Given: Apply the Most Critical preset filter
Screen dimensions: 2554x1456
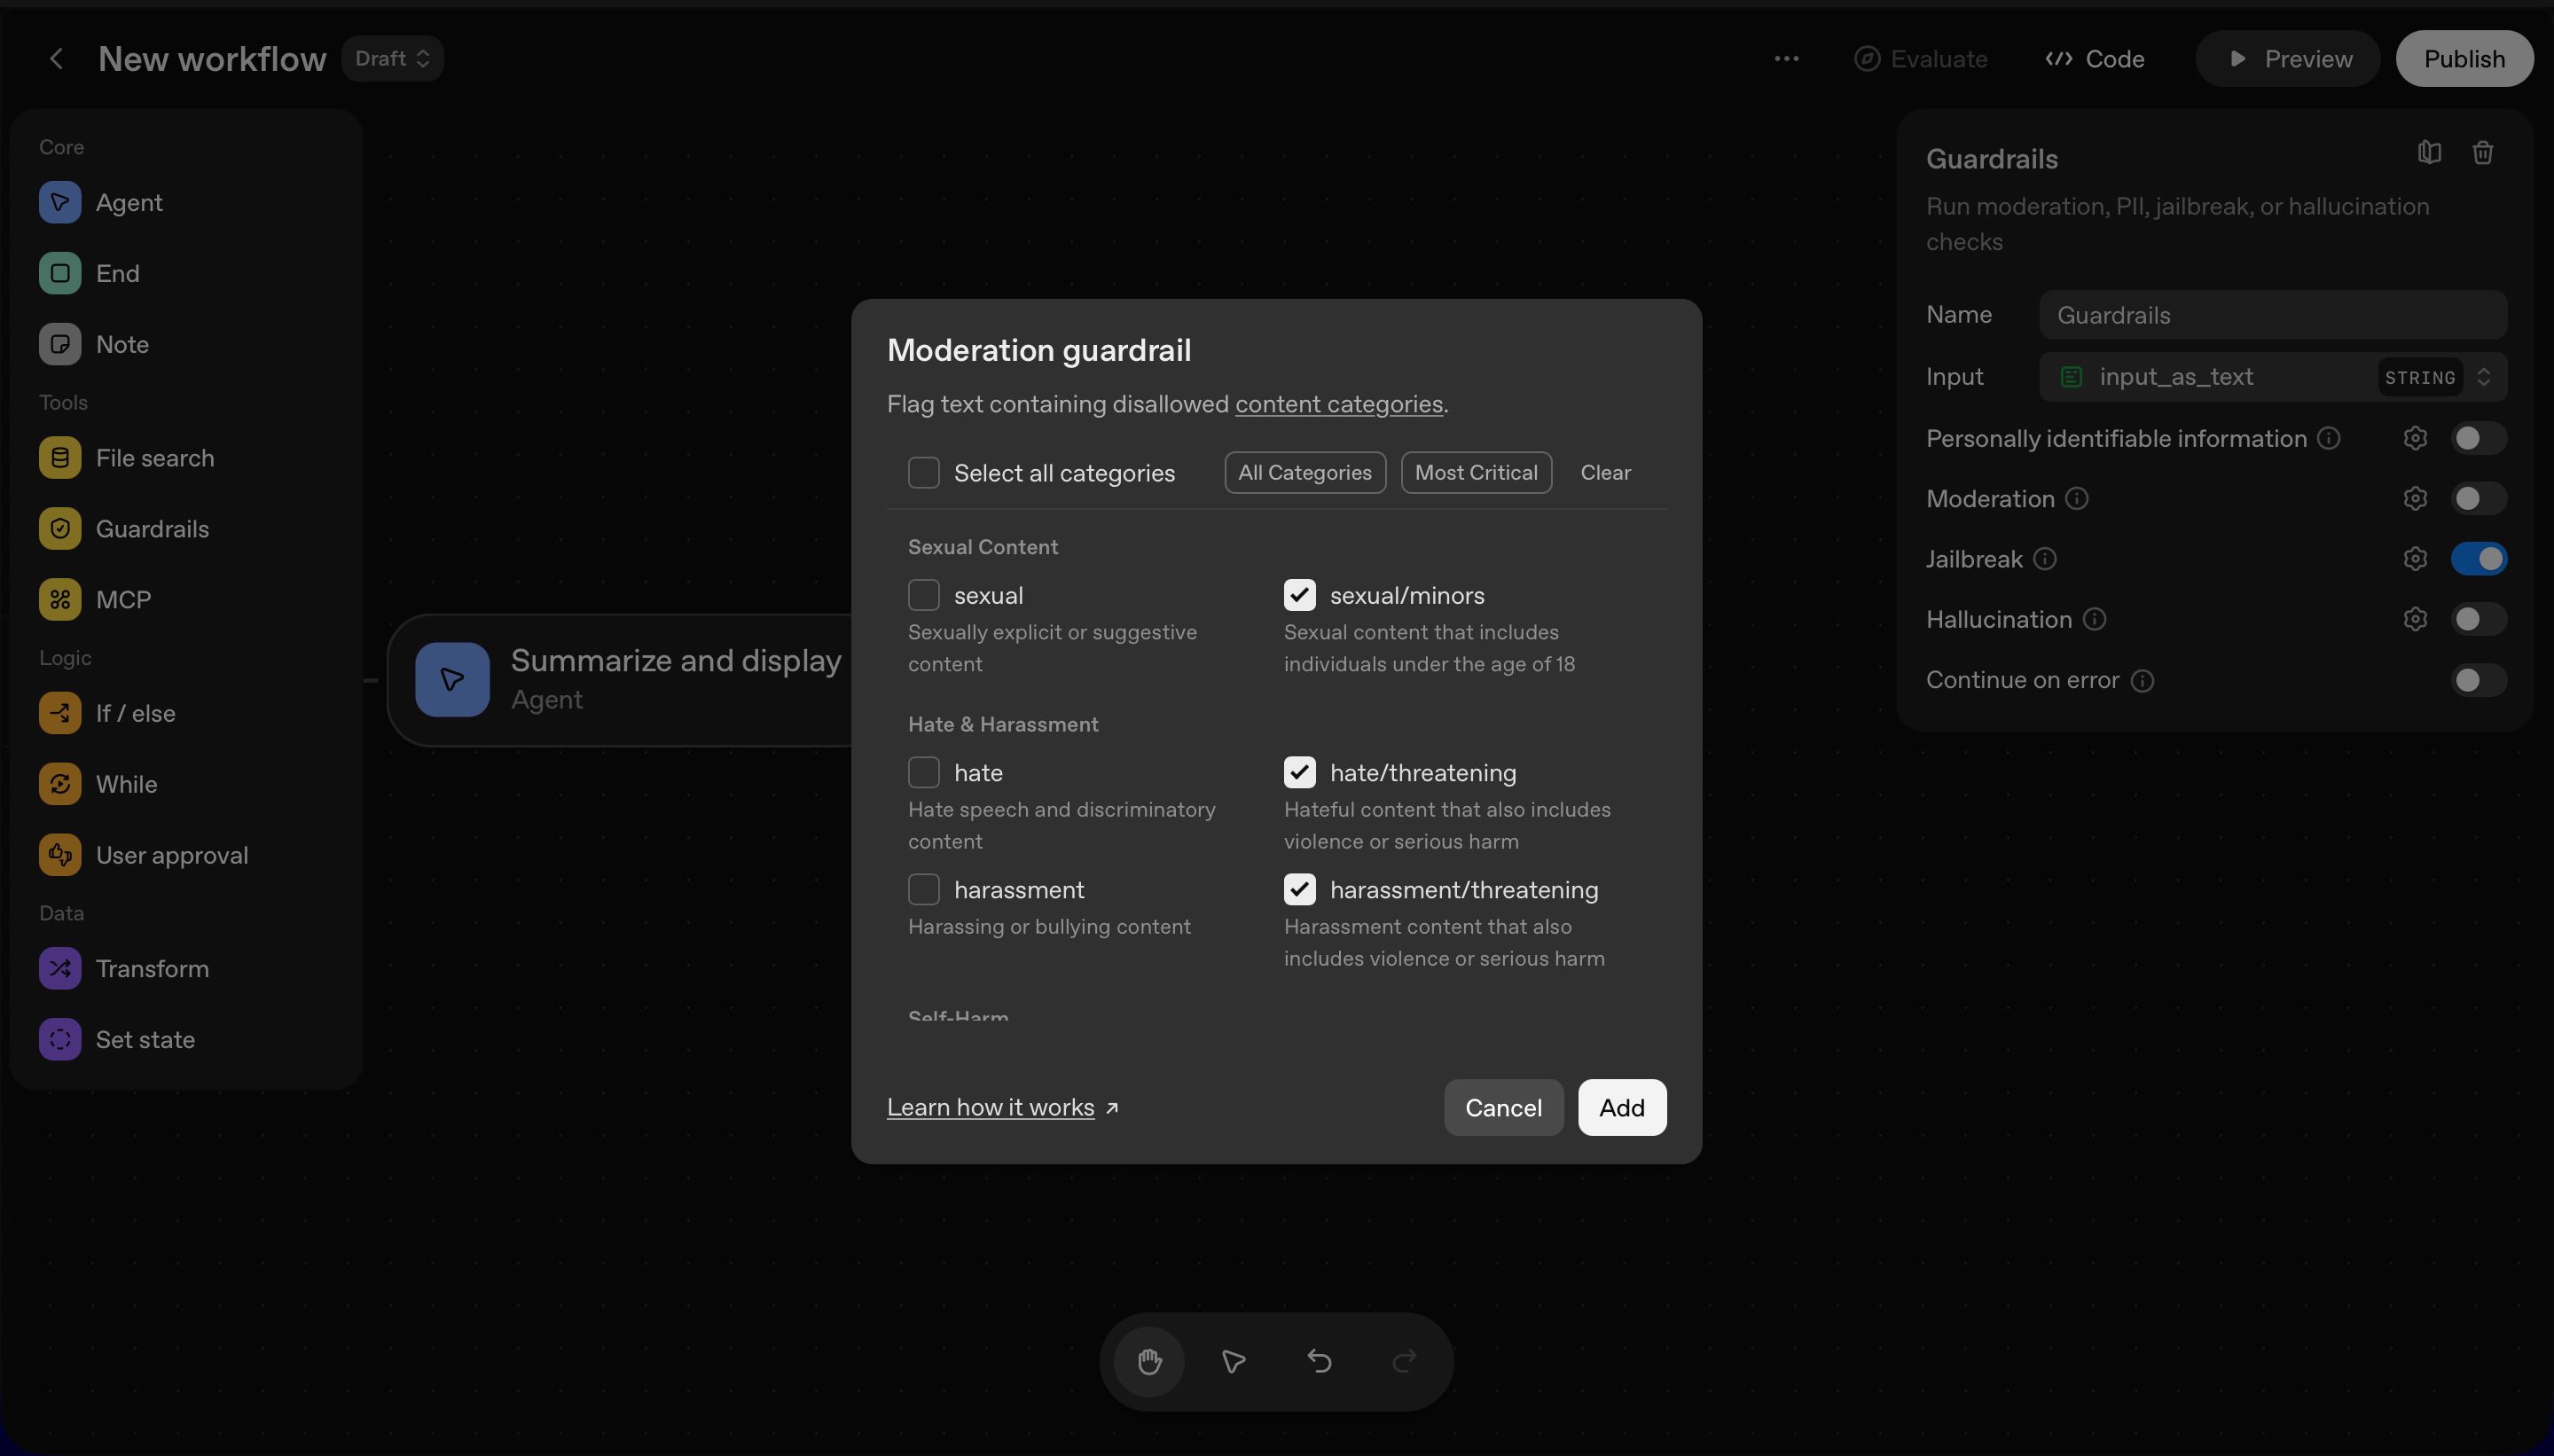Looking at the screenshot, I should pyautogui.click(x=1475, y=473).
